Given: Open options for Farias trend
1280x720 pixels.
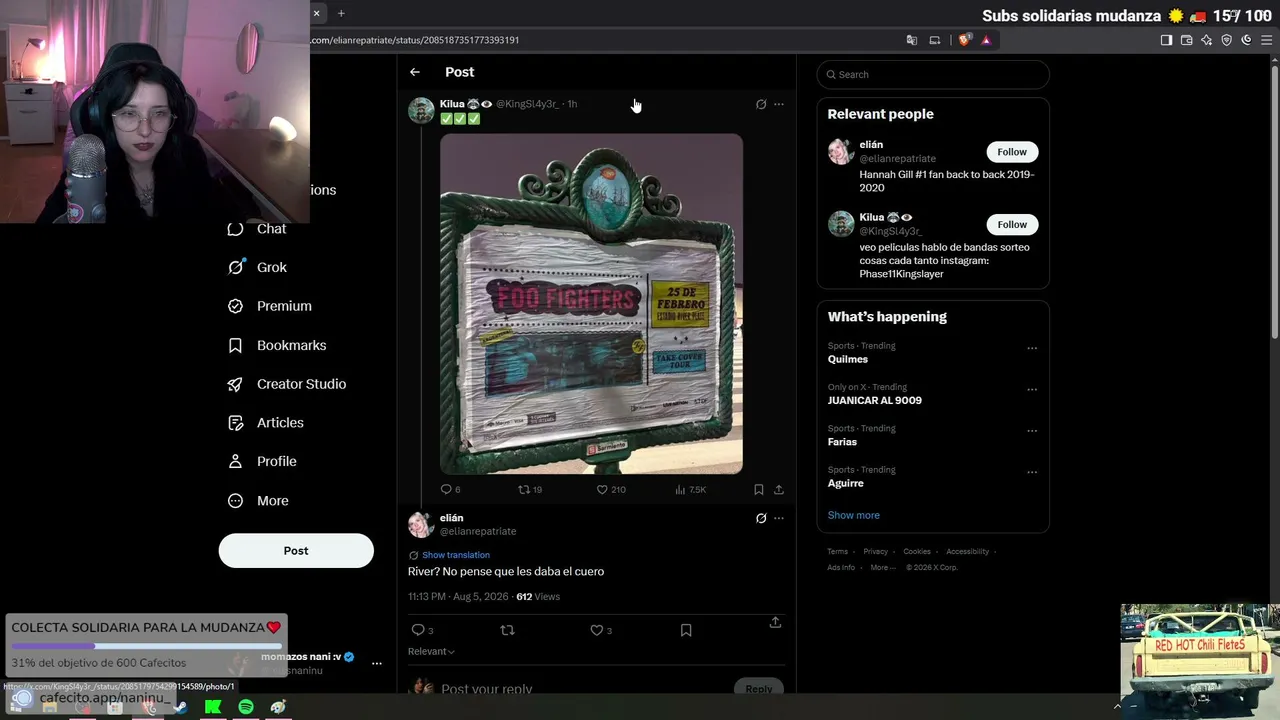Looking at the screenshot, I should coord(1032,430).
